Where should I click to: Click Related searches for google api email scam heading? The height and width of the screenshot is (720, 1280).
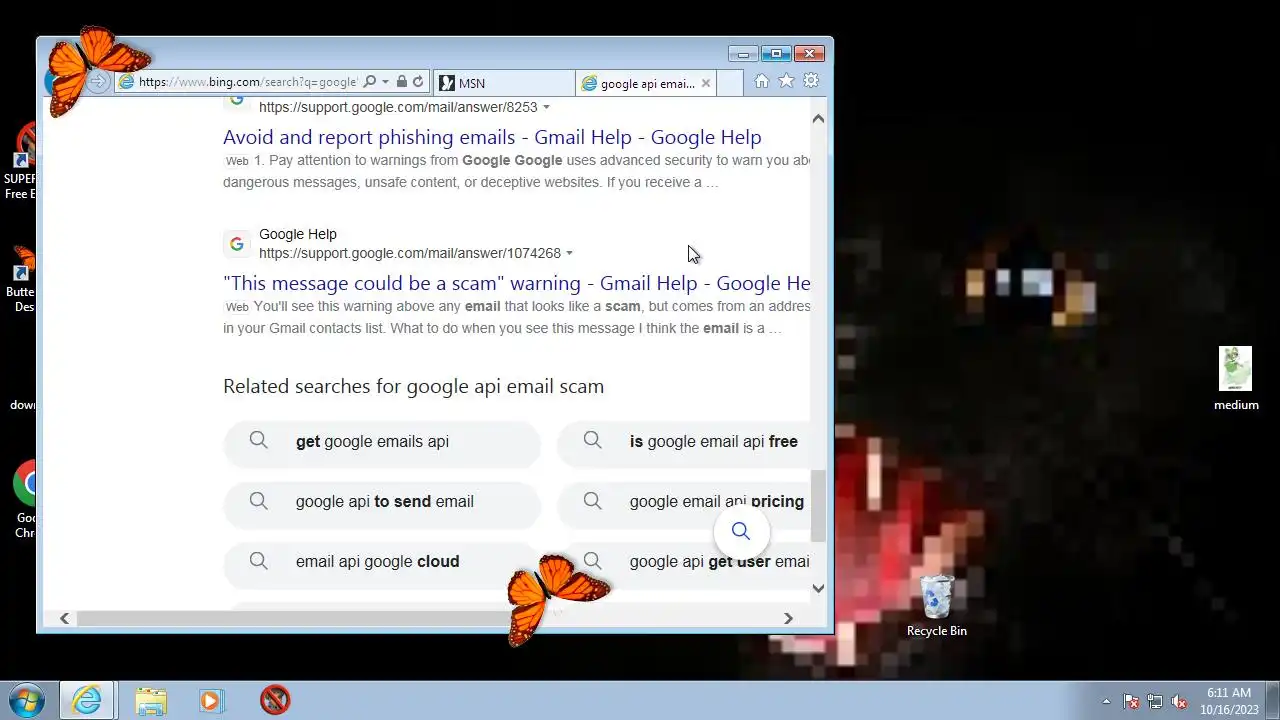click(413, 386)
